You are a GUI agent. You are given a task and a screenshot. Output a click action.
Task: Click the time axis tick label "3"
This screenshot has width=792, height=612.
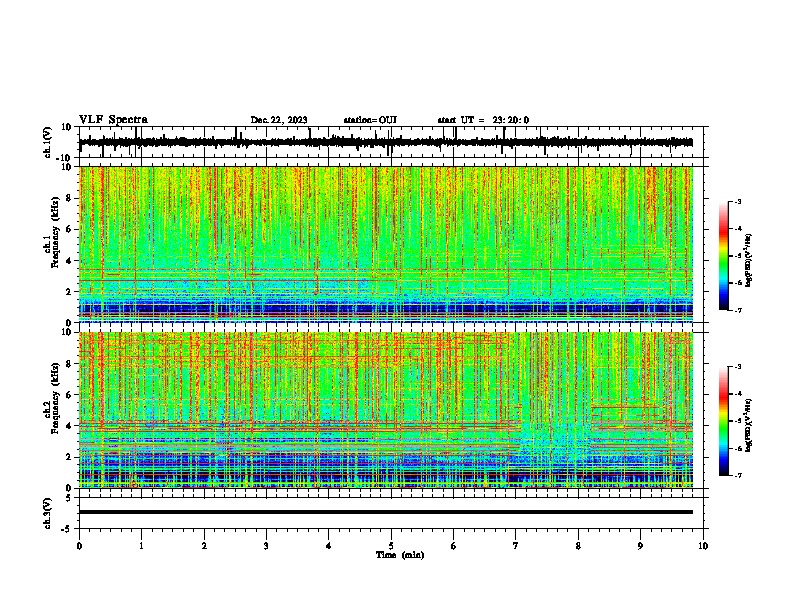pos(266,546)
